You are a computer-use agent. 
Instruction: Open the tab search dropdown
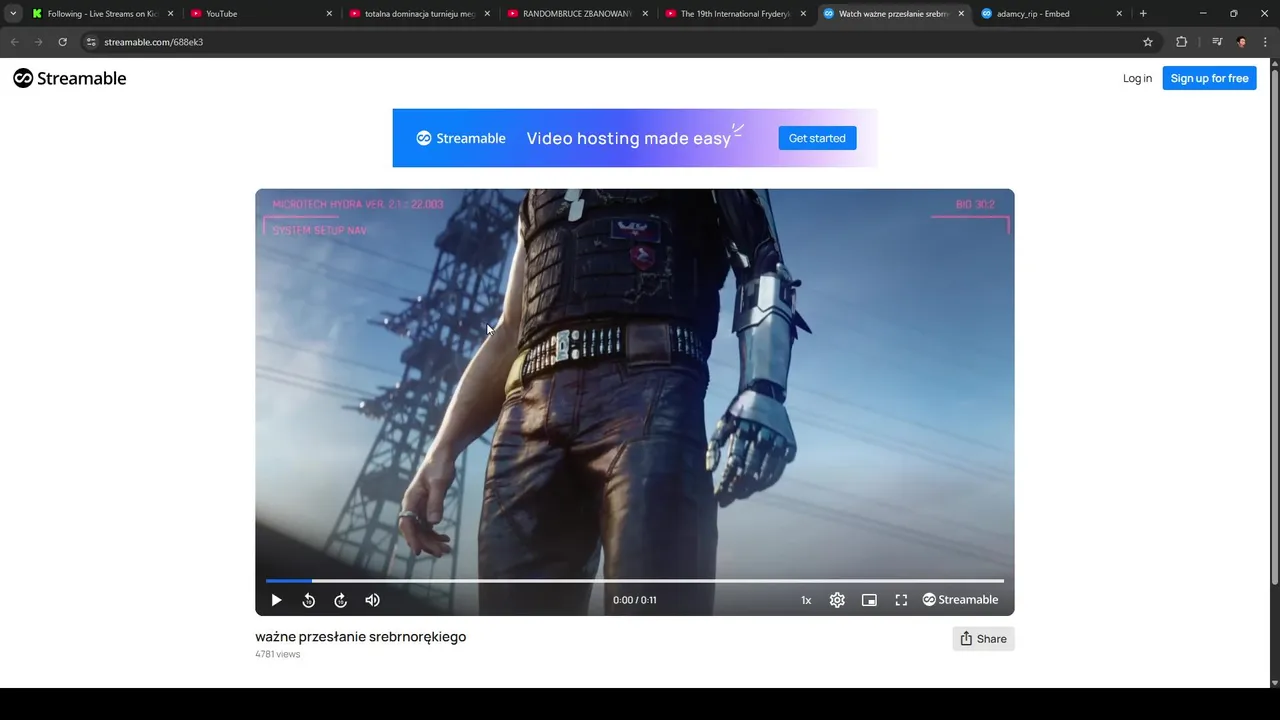coord(13,14)
